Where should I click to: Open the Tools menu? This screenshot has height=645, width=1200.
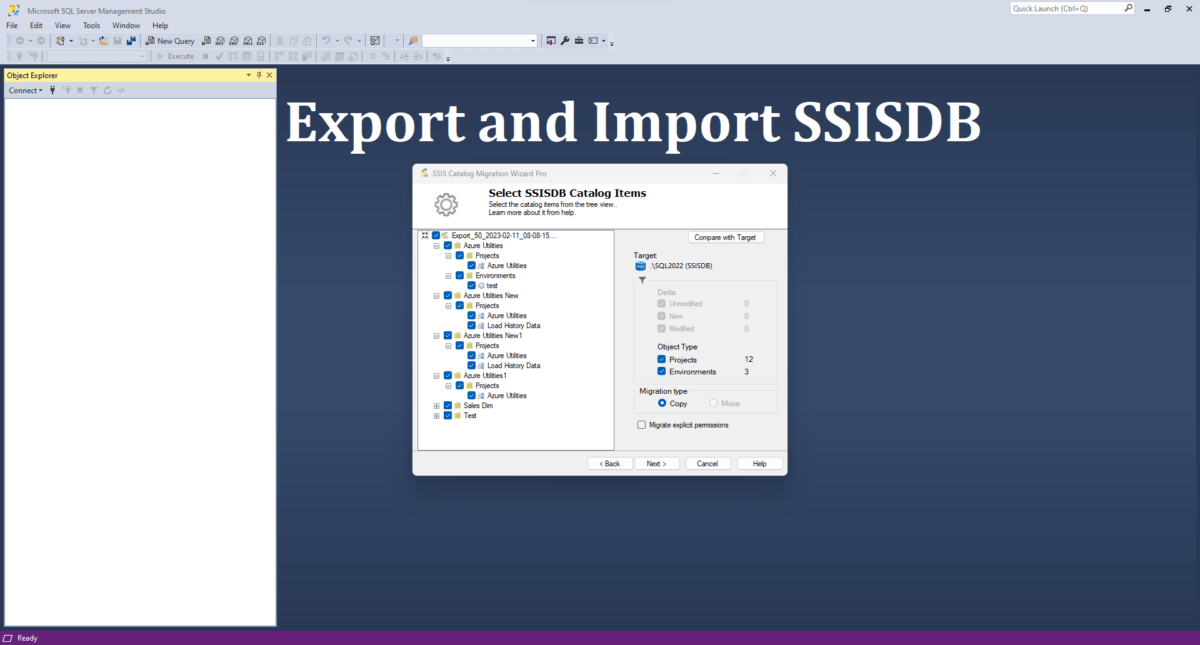pos(91,25)
